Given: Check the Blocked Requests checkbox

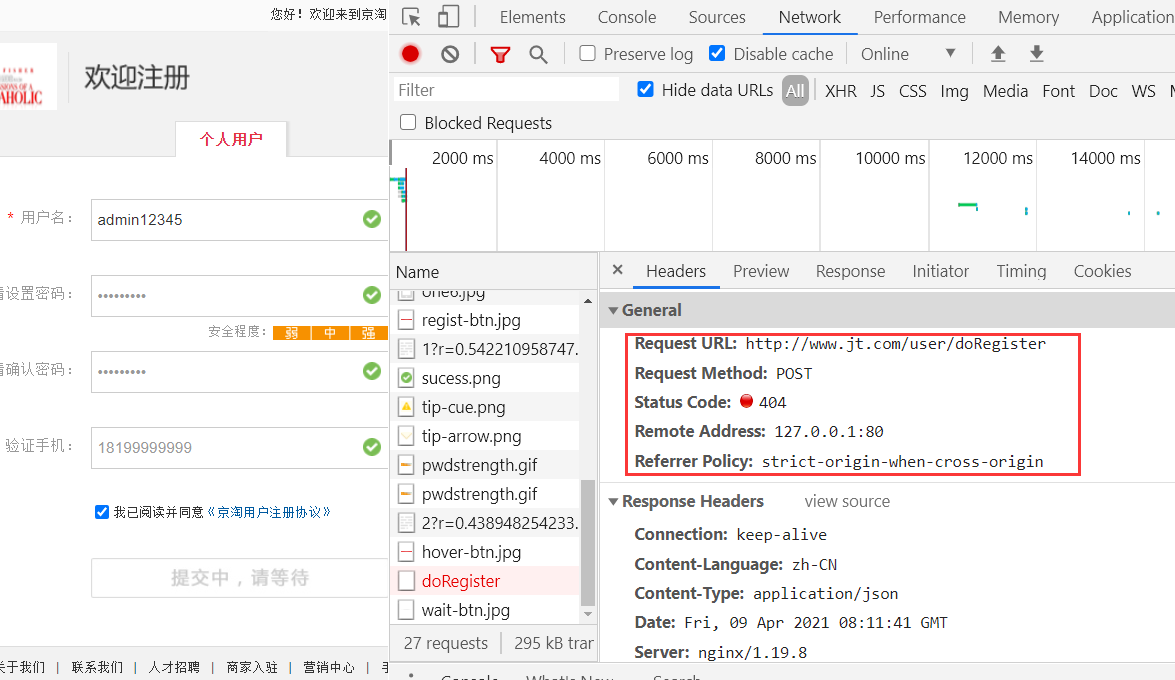Looking at the screenshot, I should coord(408,122).
